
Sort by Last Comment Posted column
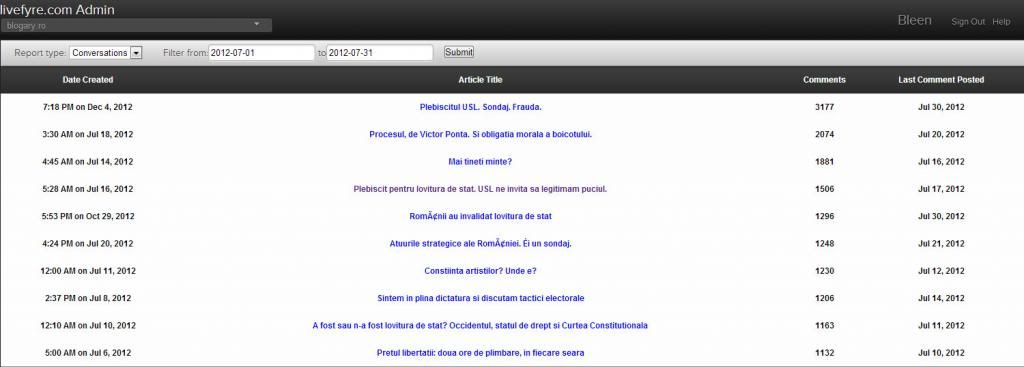coord(941,80)
